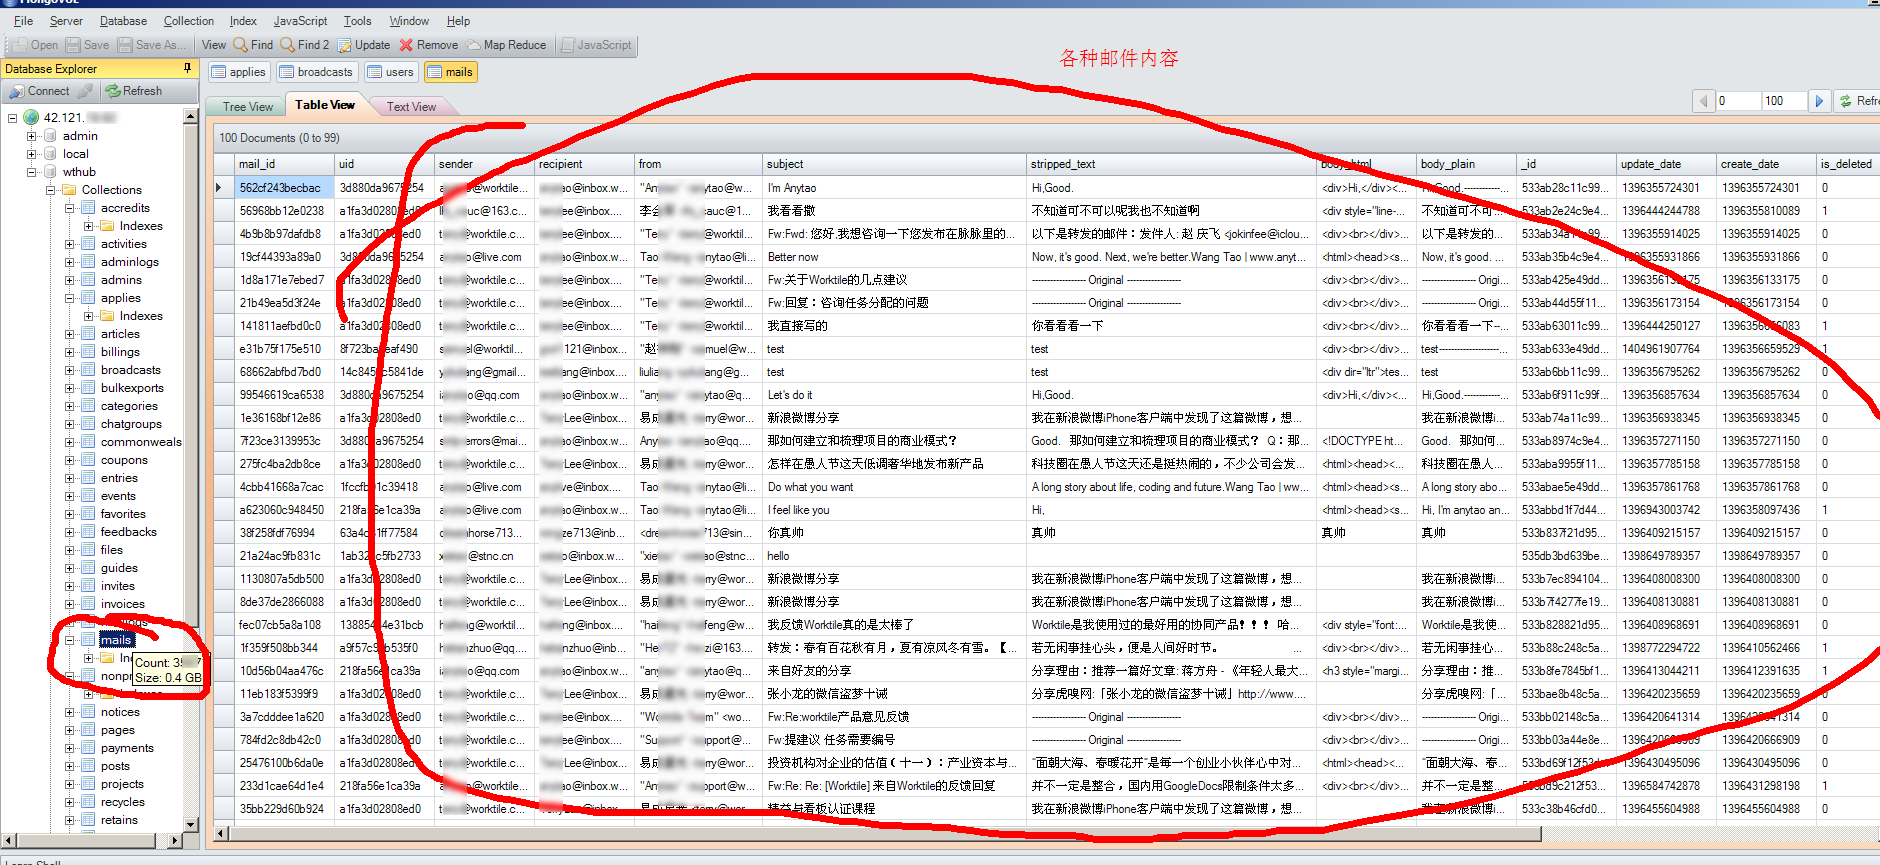Click mail_id cell 562cf243becbac
1880x865 pixels.
tap(284, 188)
